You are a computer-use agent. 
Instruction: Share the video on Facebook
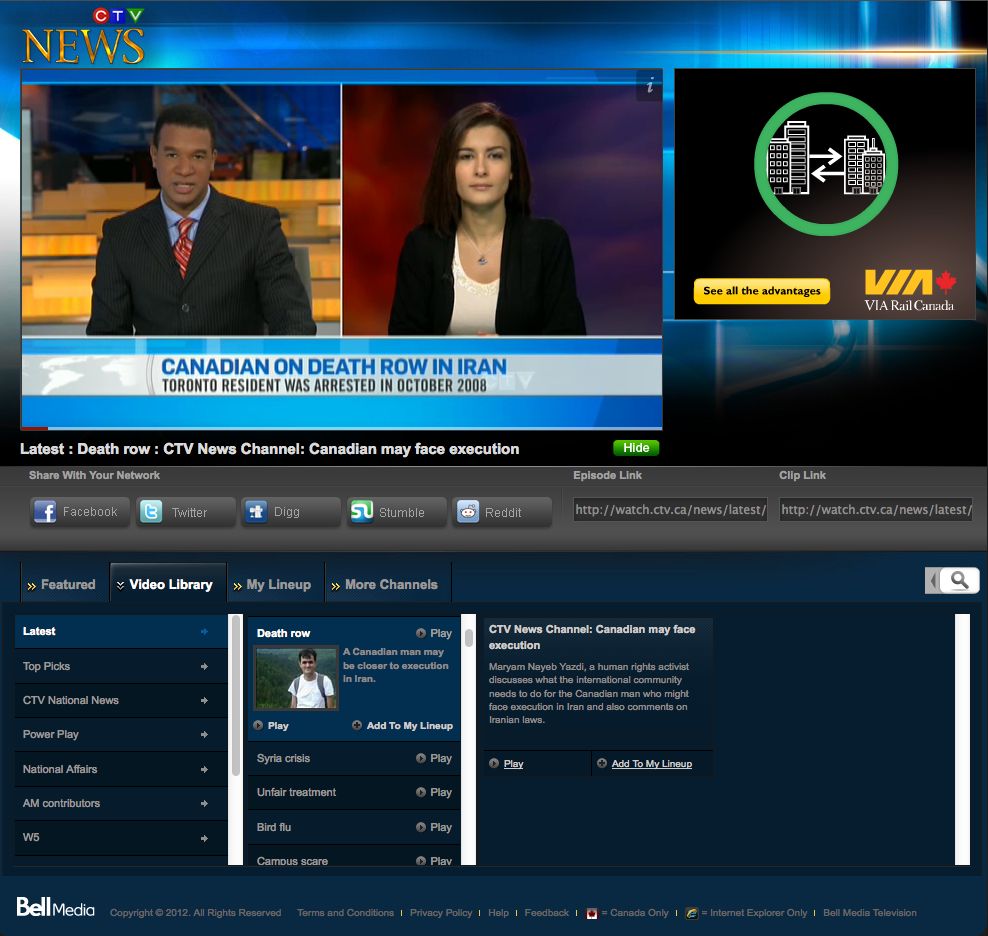(80, 512)
